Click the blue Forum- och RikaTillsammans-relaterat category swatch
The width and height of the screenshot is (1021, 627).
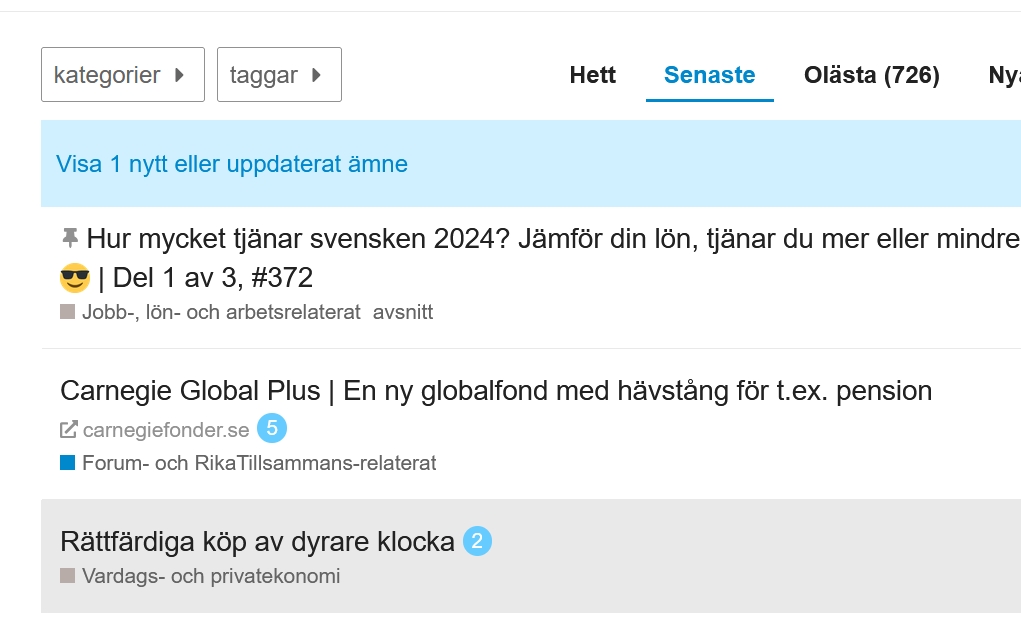point(68,463)
